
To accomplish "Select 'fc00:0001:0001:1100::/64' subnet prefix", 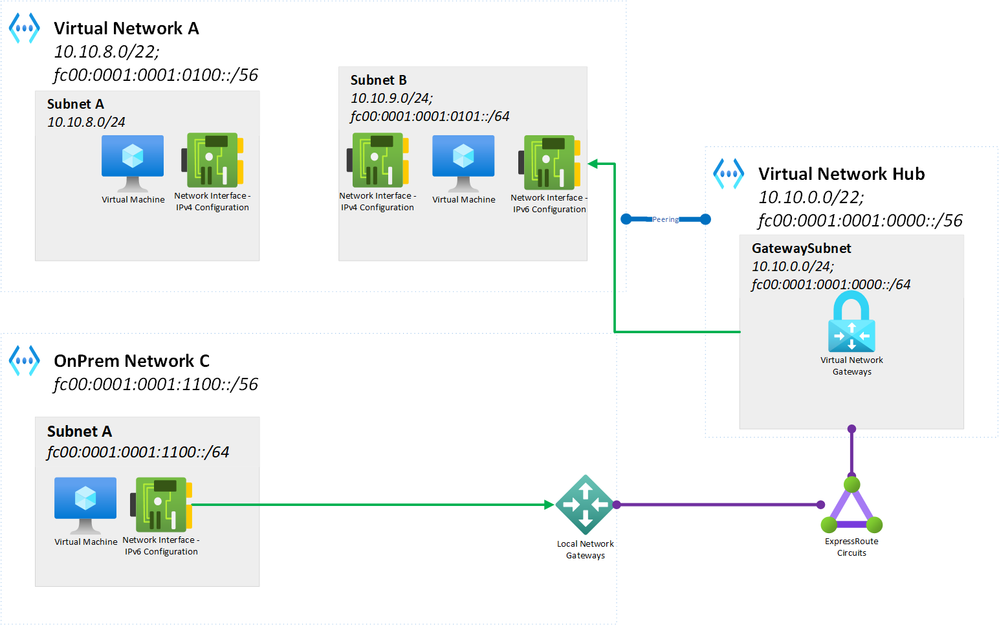I will [x=138, y=452].
